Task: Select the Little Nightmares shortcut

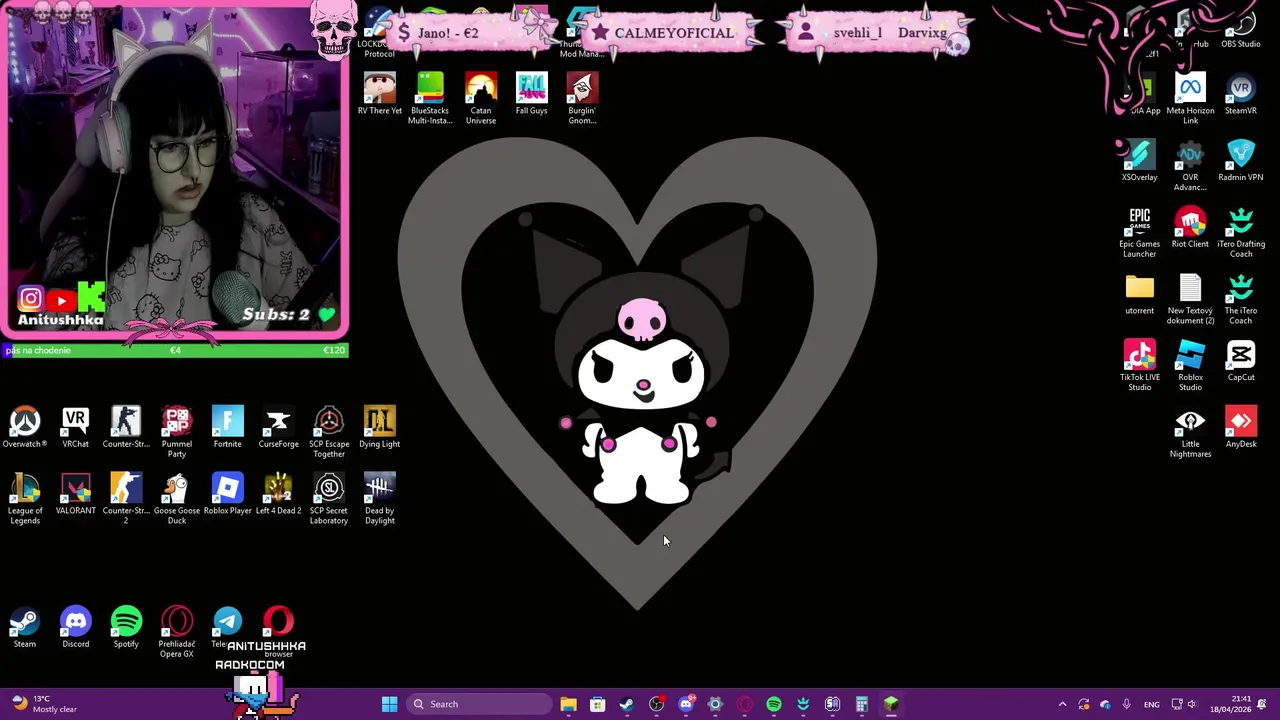Action: [1190, 432]
